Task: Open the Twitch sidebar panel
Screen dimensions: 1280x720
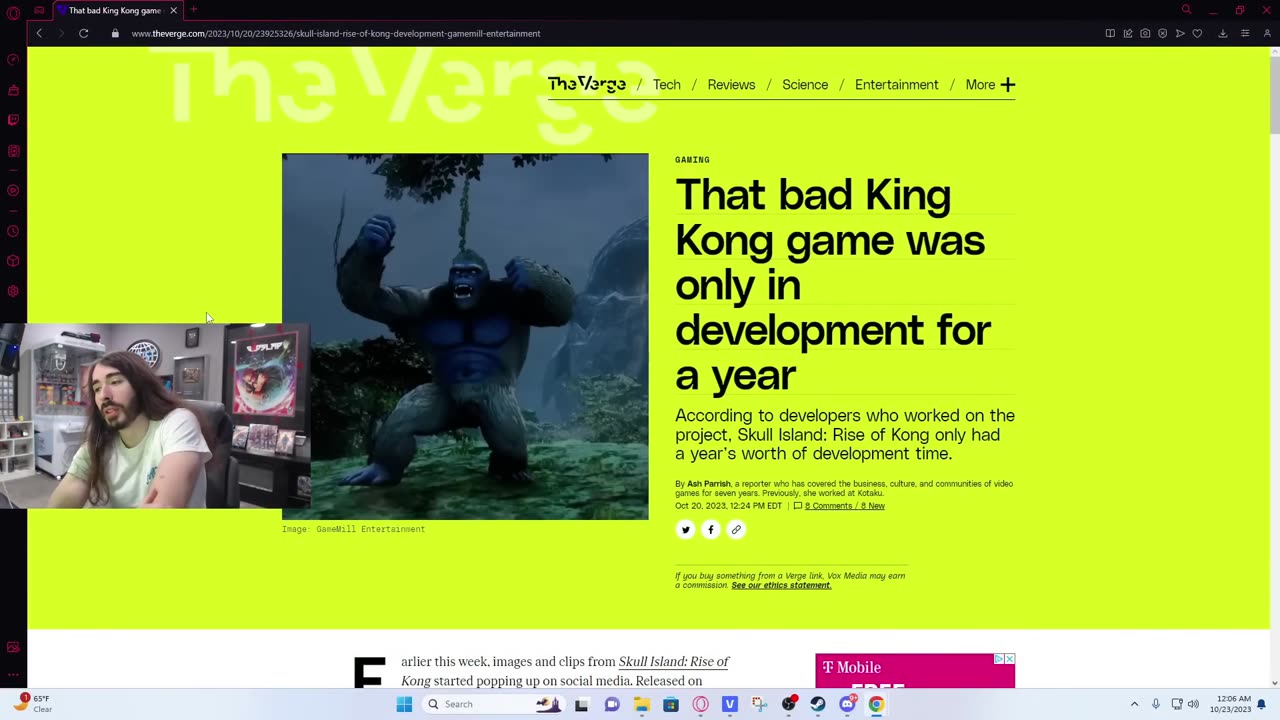Action: [13, 121]
